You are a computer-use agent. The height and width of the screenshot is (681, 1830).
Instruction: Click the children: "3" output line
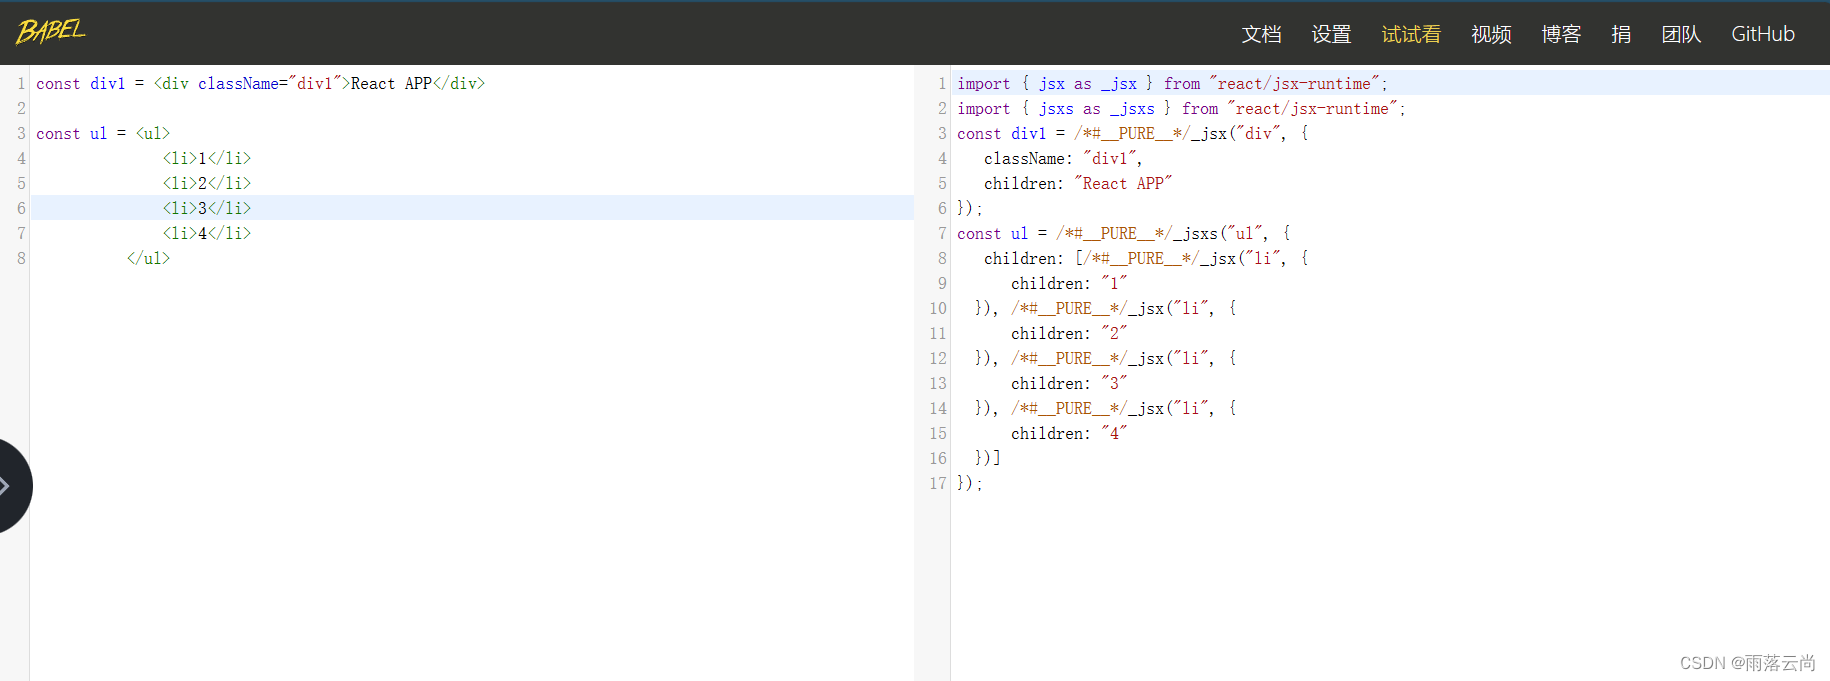(1069, 383)
